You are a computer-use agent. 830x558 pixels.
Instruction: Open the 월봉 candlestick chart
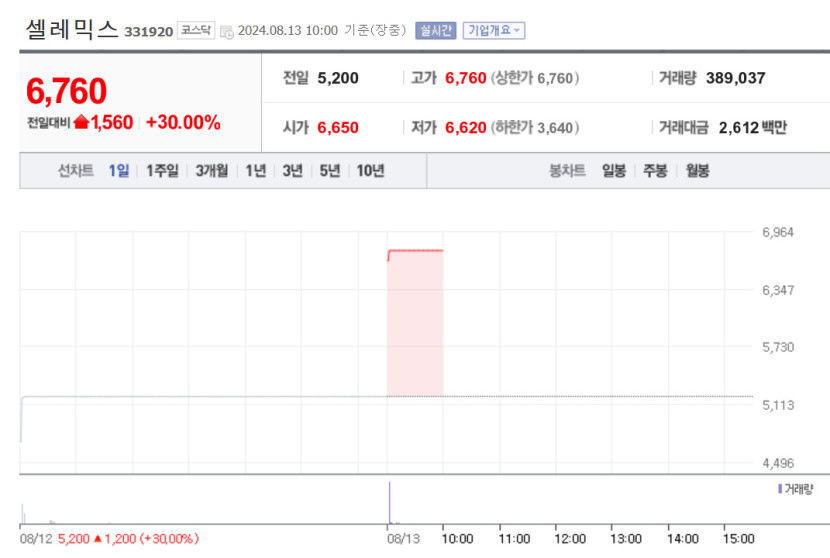(697, 170)
